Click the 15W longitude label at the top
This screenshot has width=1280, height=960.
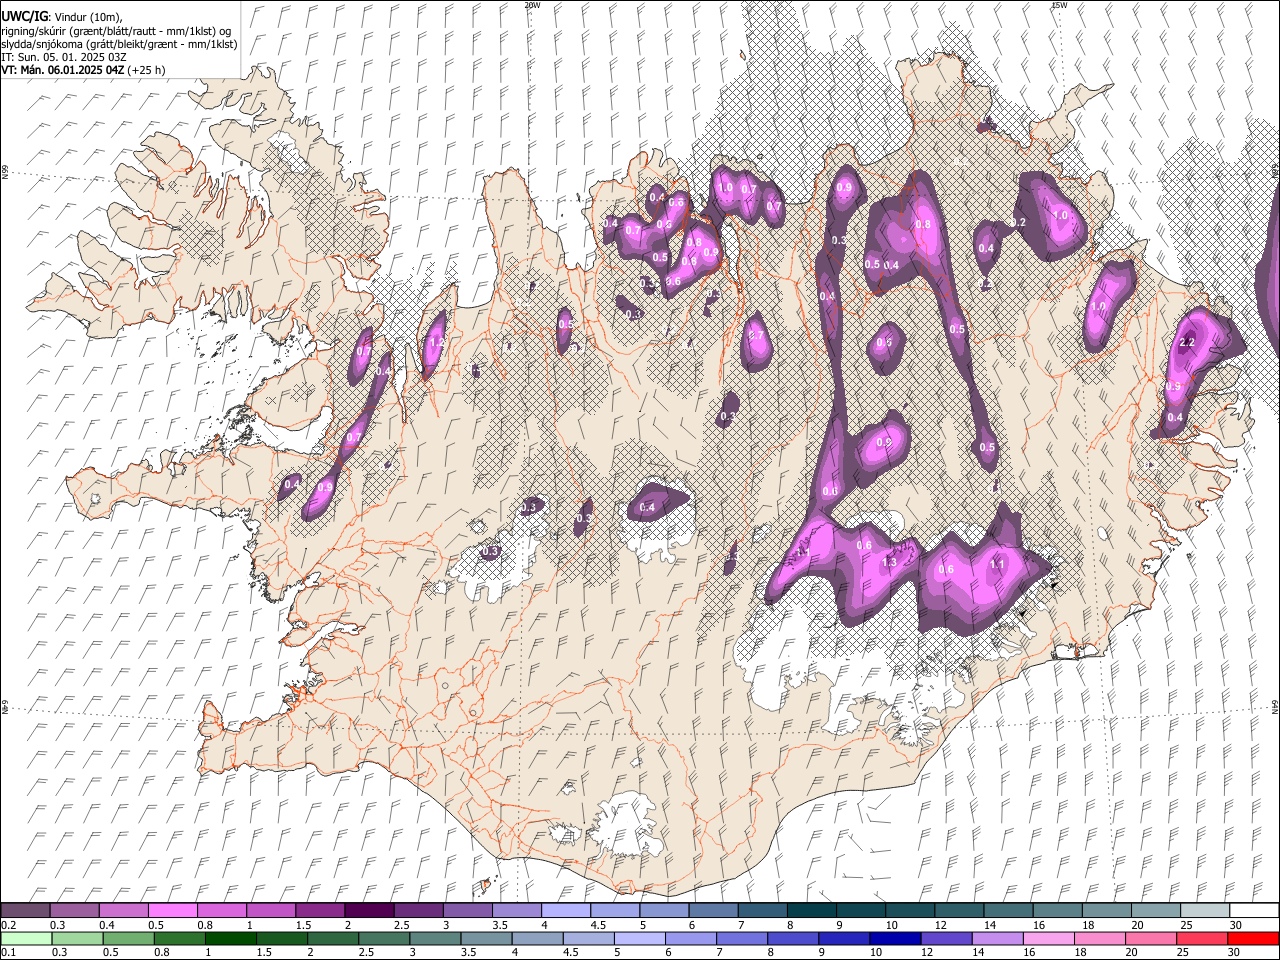(x=1059, y=5)
